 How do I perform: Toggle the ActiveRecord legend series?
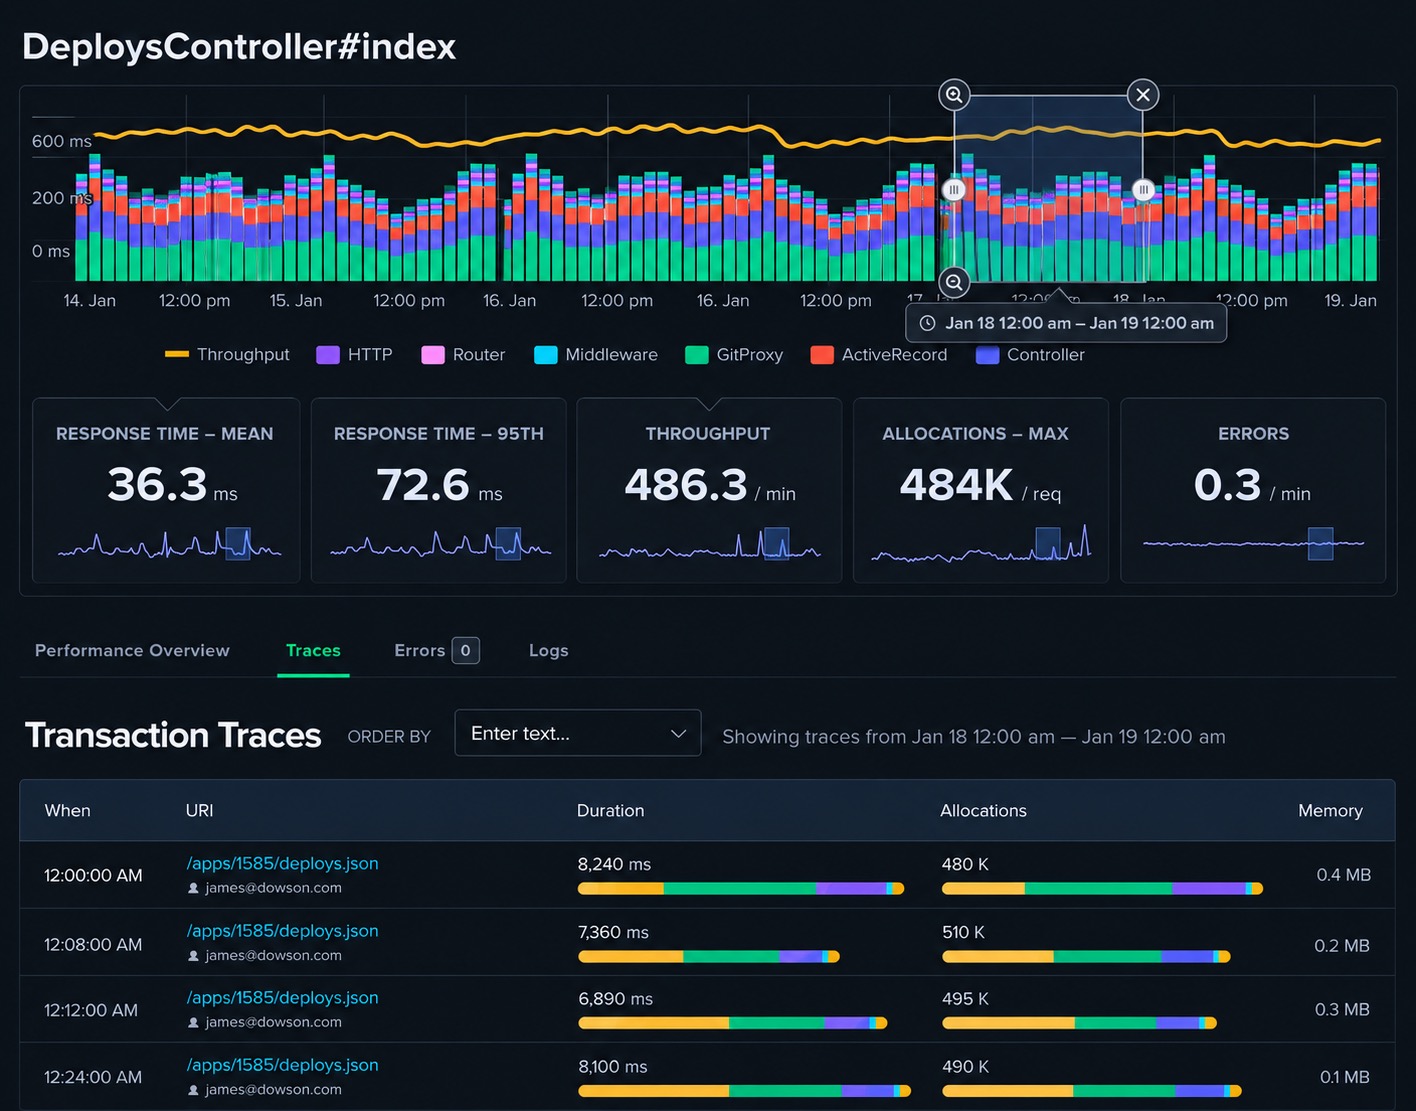pyautogui.click(x=879, y=354)
